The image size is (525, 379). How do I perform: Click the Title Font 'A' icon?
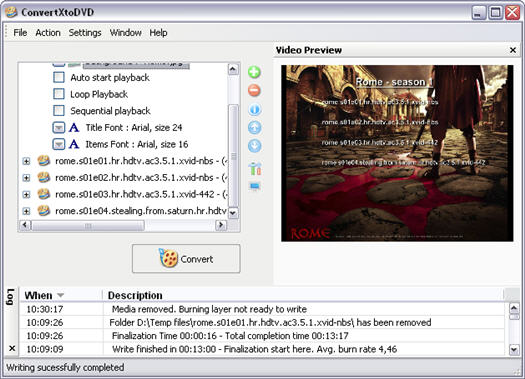point(74,128)
